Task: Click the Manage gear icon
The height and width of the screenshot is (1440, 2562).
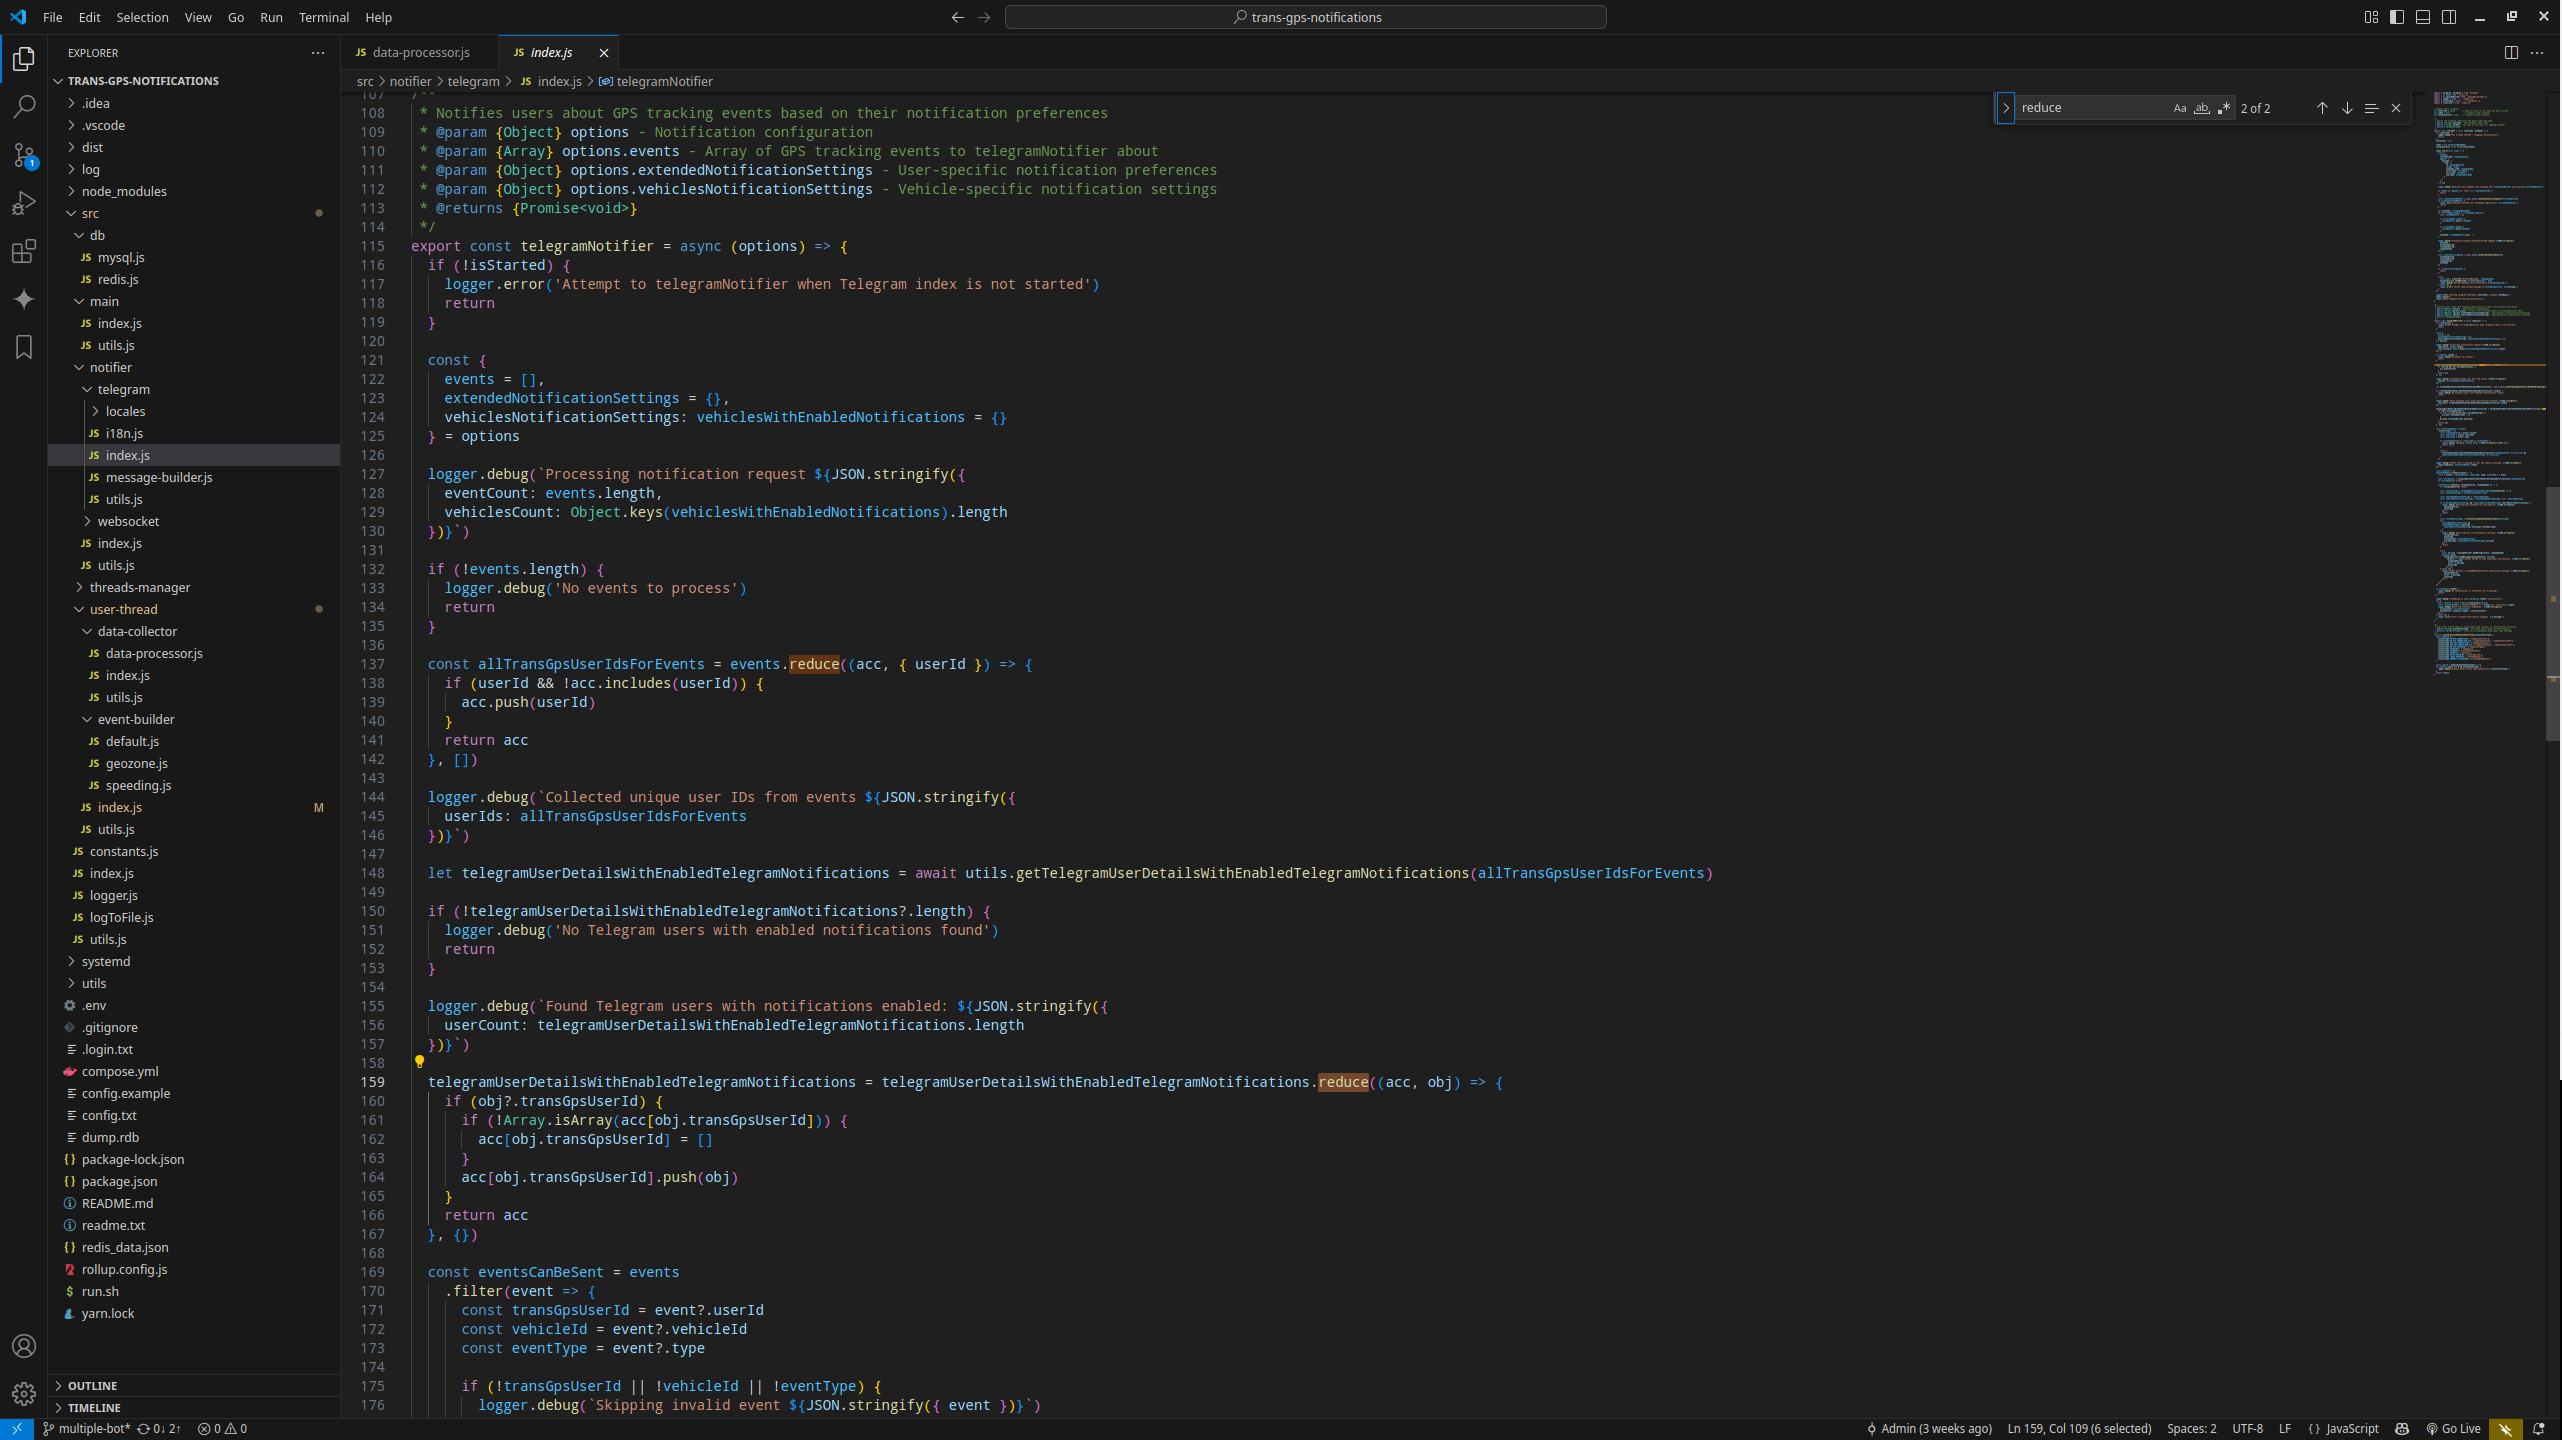Action: click(24, 1393)
